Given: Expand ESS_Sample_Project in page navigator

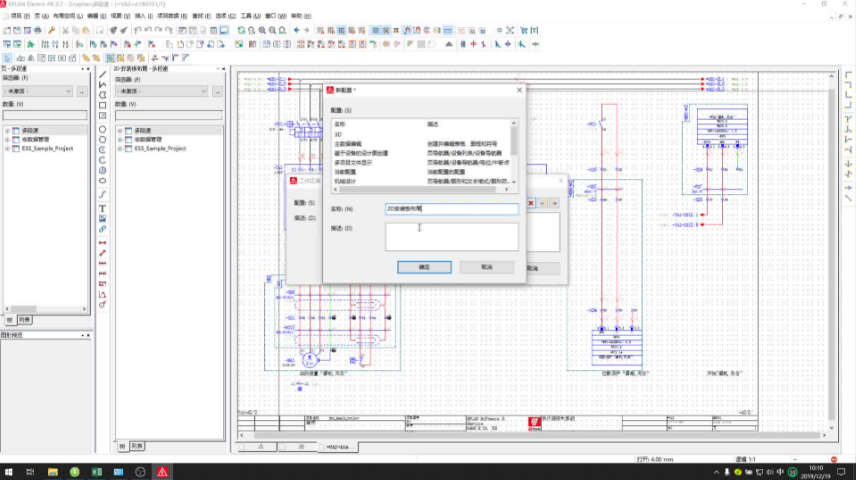Looking at the screenshot, I should tap(7, 149).
